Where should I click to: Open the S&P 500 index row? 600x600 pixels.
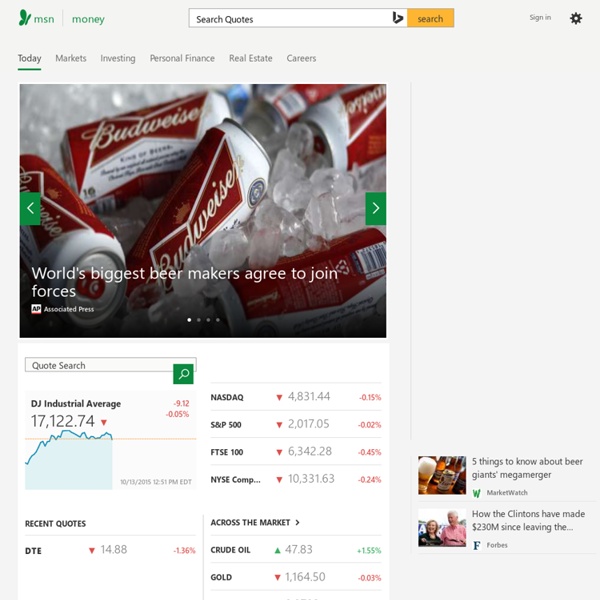tap(296, 424)
